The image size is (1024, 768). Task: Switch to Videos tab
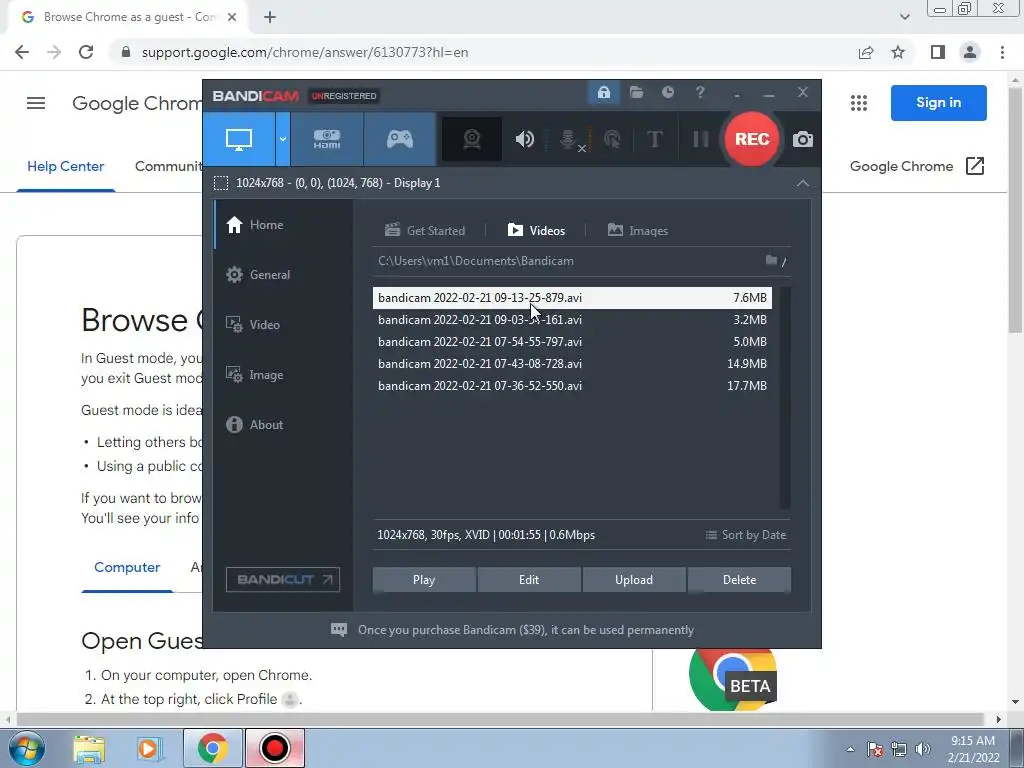(536, 231)
